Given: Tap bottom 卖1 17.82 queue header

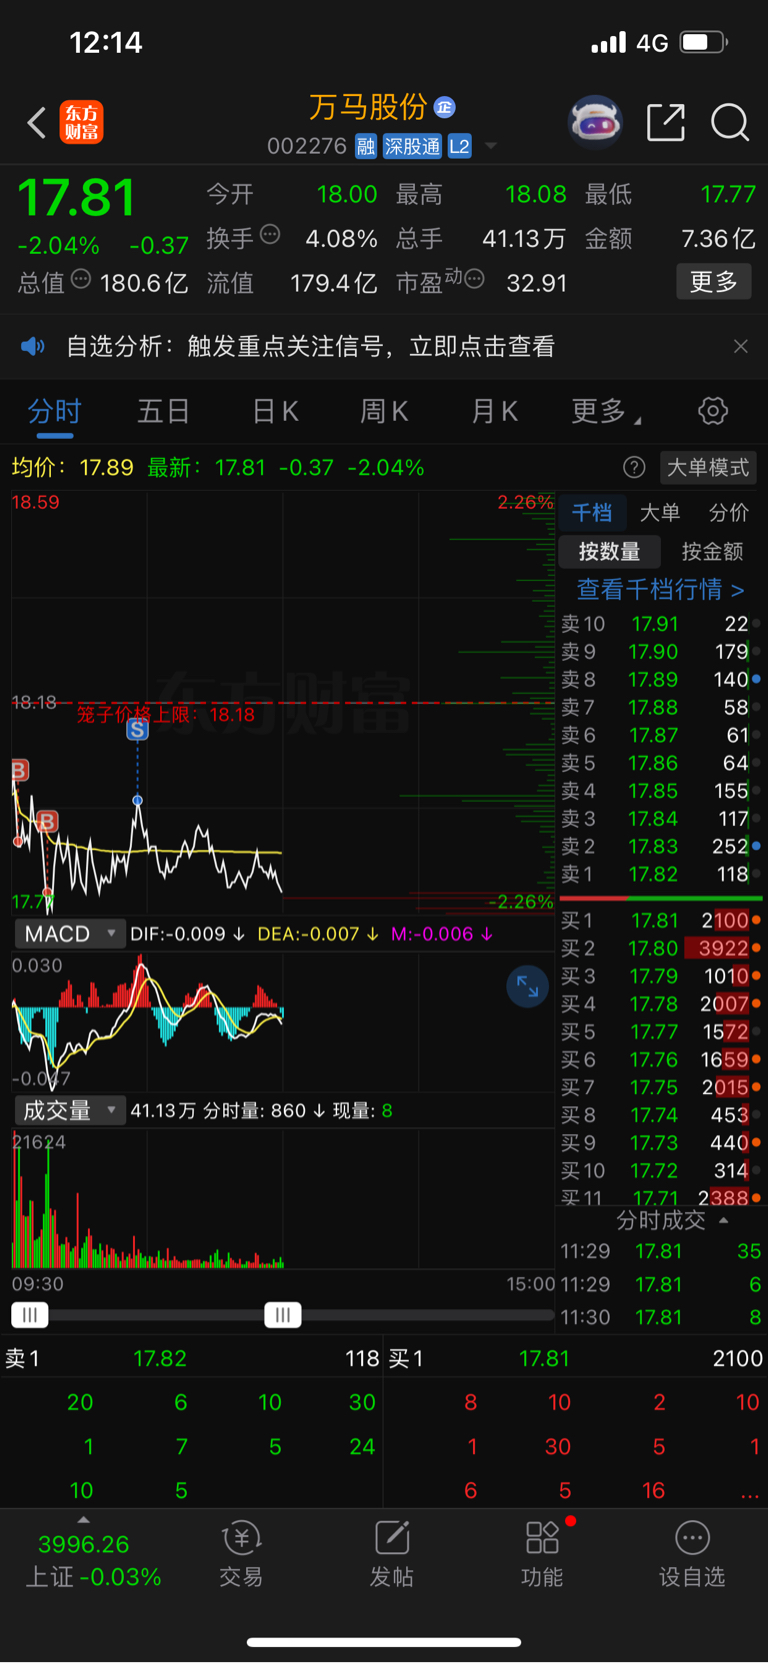Looking at the screenshot, I should [192, 1358].
